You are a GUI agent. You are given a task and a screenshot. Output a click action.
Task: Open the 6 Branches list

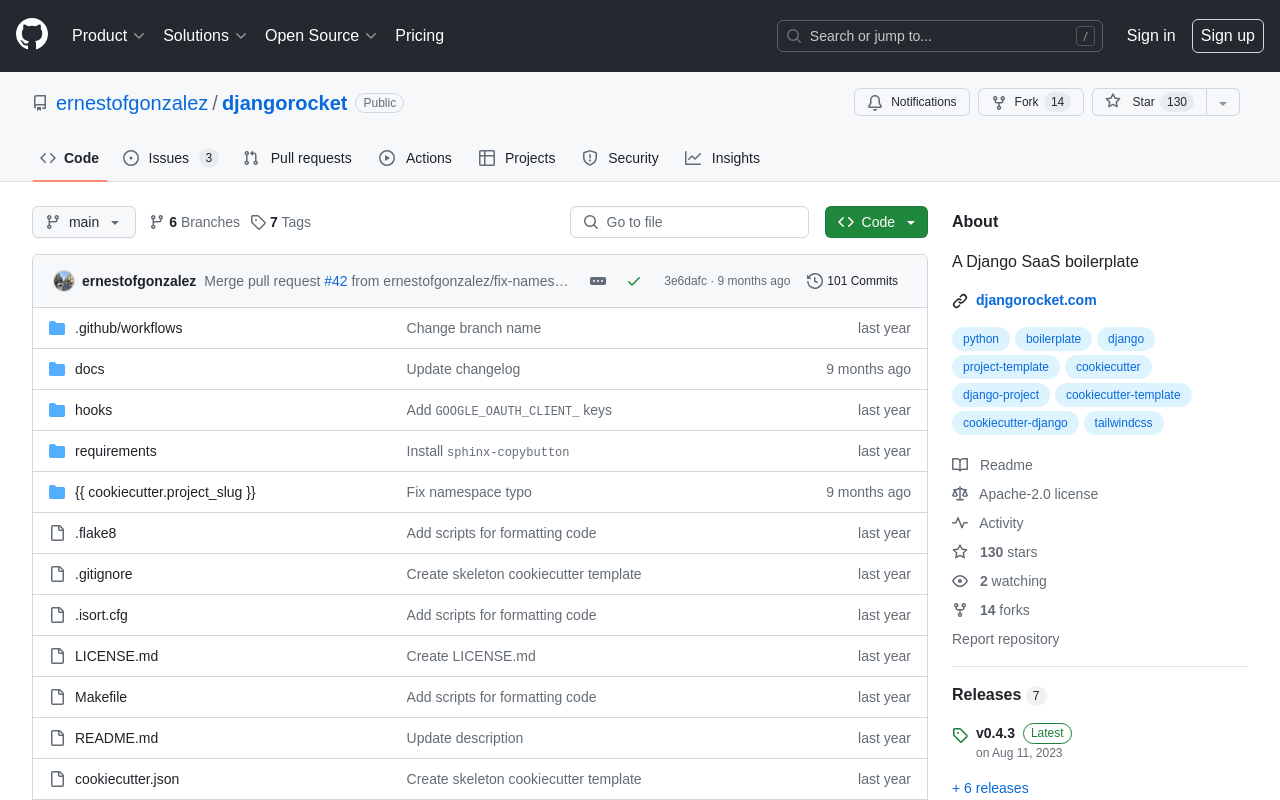[195, 222]
